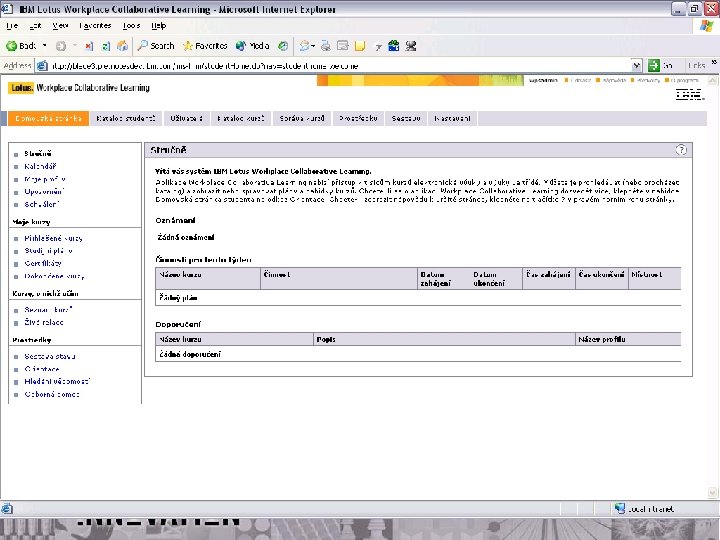Switch to the Správa kurzů tab

pos(302,118)
